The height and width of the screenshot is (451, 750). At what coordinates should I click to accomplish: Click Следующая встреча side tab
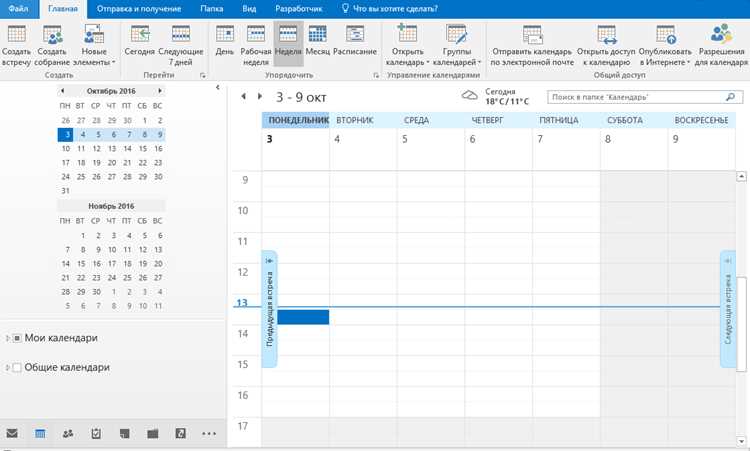point(728,309)
